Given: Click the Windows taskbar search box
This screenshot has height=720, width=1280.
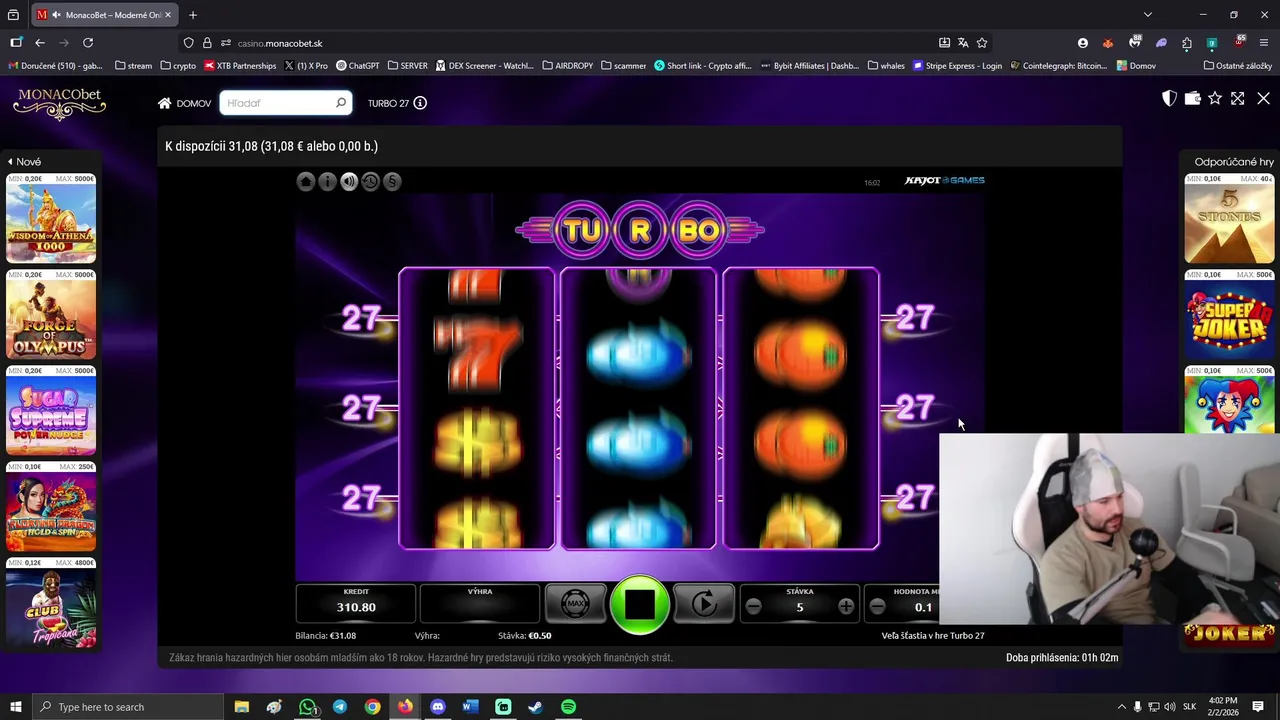Looking at the screenshot, I should pos(128,707).
